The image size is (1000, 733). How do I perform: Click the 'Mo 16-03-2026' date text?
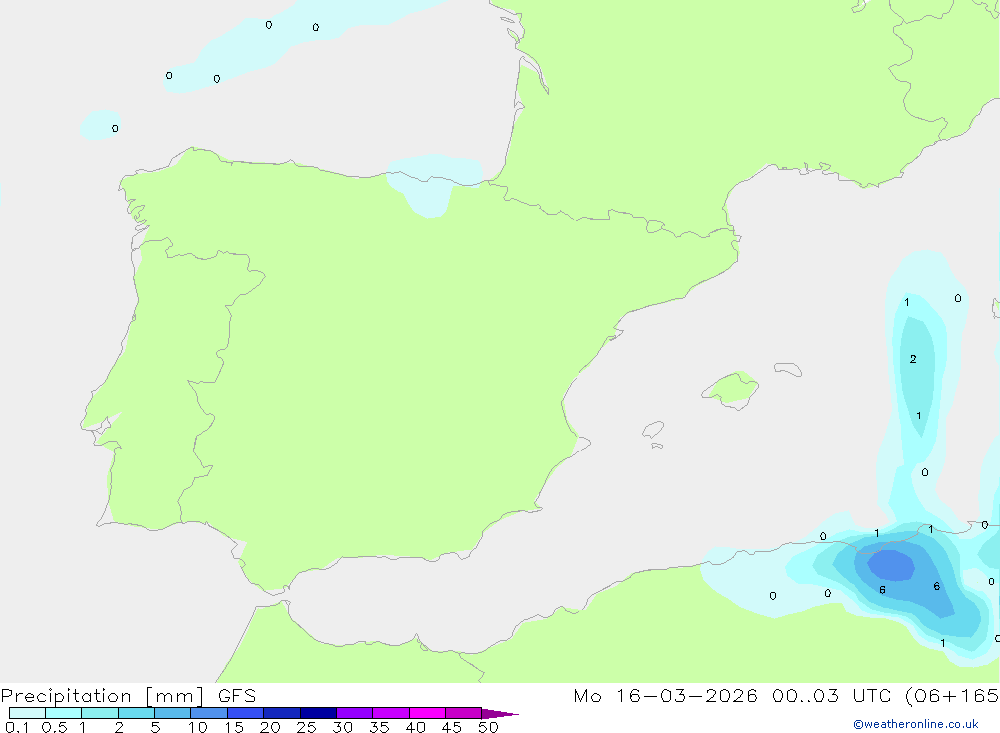click(x=665, y=696)
